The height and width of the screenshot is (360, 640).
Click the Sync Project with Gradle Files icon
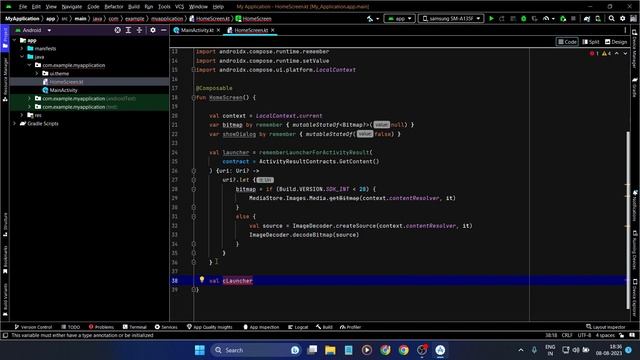pos(587,18)
